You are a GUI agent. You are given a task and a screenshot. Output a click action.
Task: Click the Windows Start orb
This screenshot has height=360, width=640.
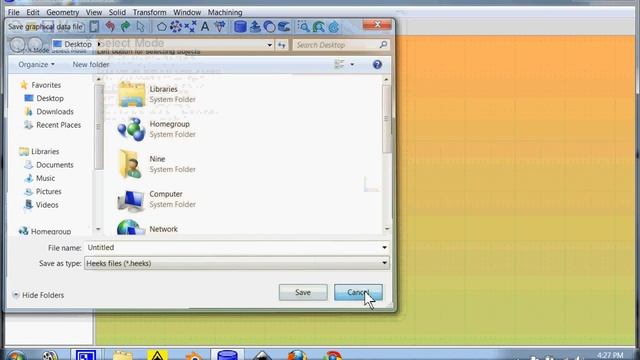[x=15, y=356]
